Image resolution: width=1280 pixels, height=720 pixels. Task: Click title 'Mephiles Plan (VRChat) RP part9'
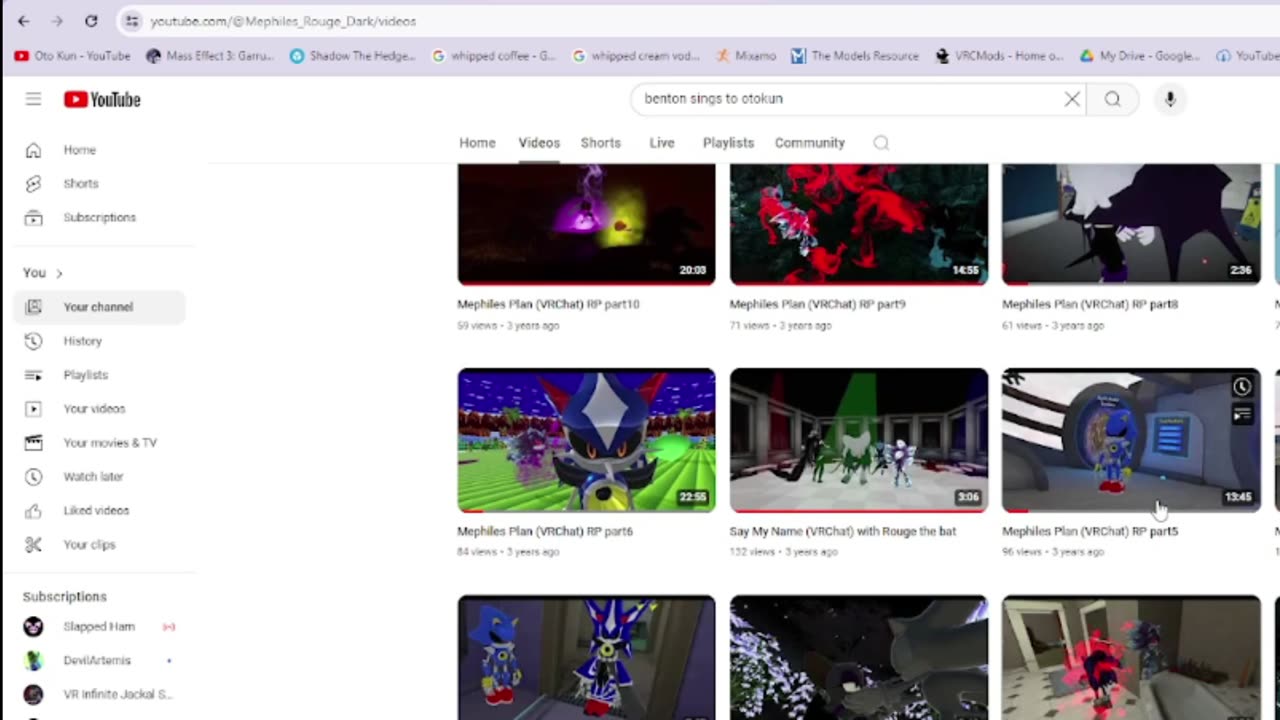(x=818, y=304)
